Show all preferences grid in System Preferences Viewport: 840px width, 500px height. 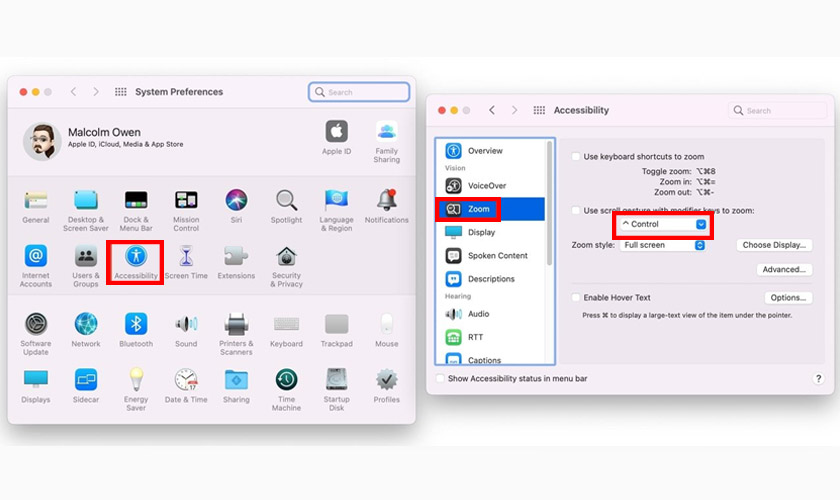coord(121,92)
